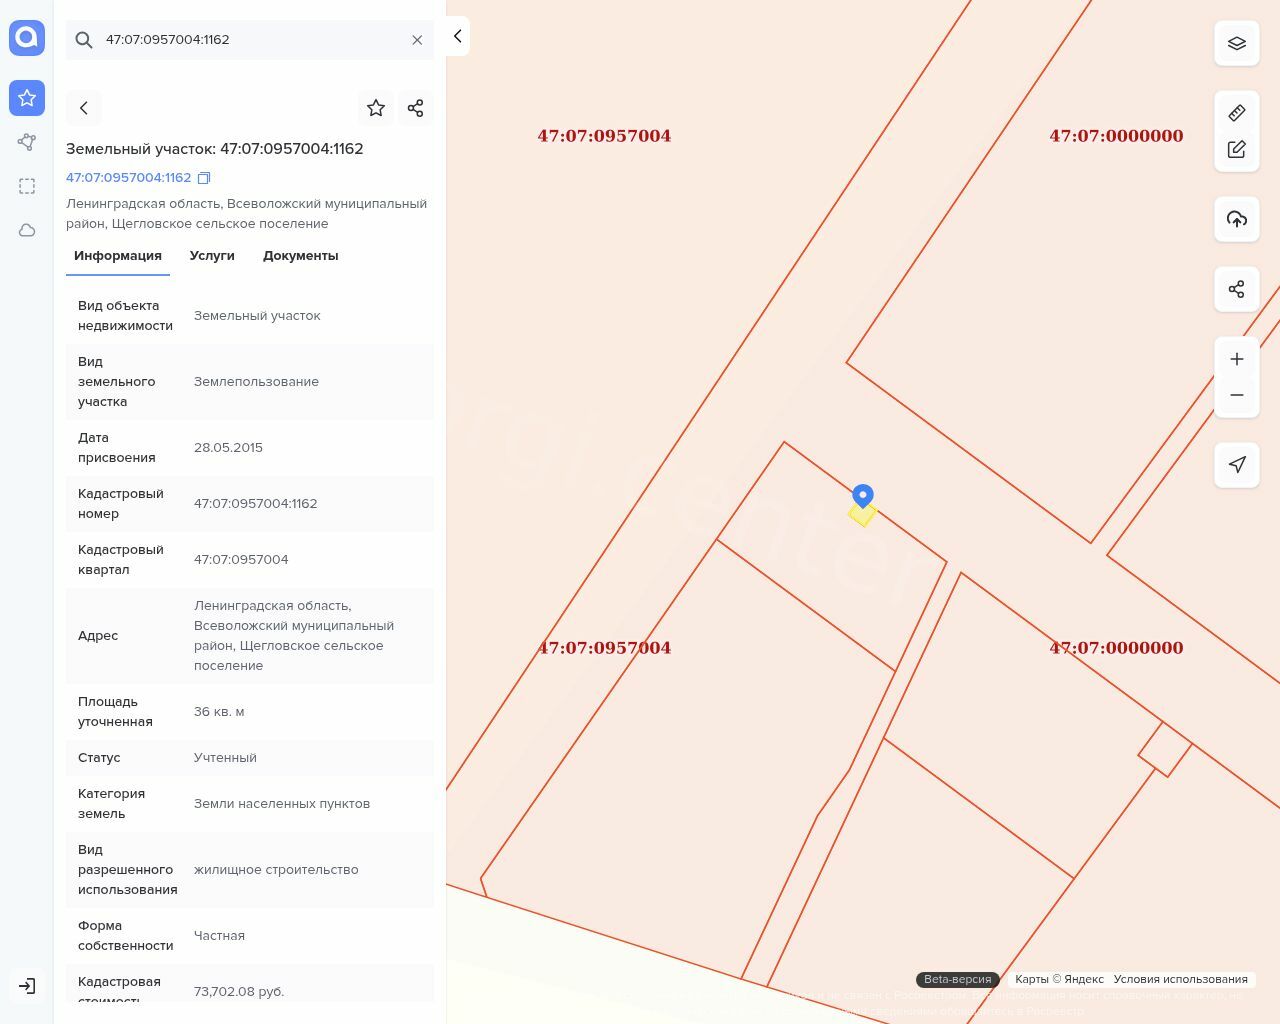Open the 47:07:0957004:1162 cadastral link
The height and width of the screenshot is (1024, 1280).
[128, 178]
